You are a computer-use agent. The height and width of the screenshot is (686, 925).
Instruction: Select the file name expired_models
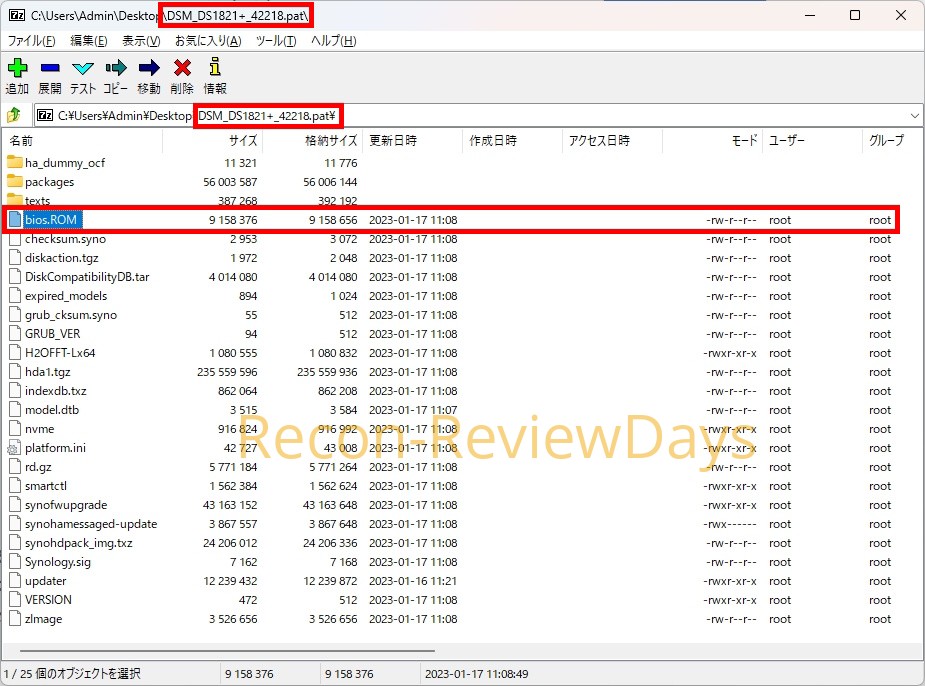pos(66,296)
